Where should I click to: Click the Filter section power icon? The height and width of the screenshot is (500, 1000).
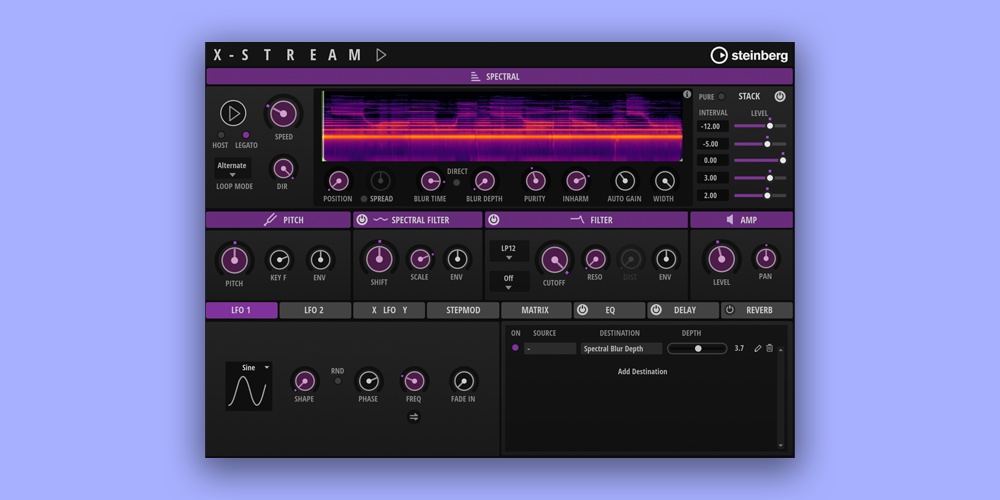[494, 220]
